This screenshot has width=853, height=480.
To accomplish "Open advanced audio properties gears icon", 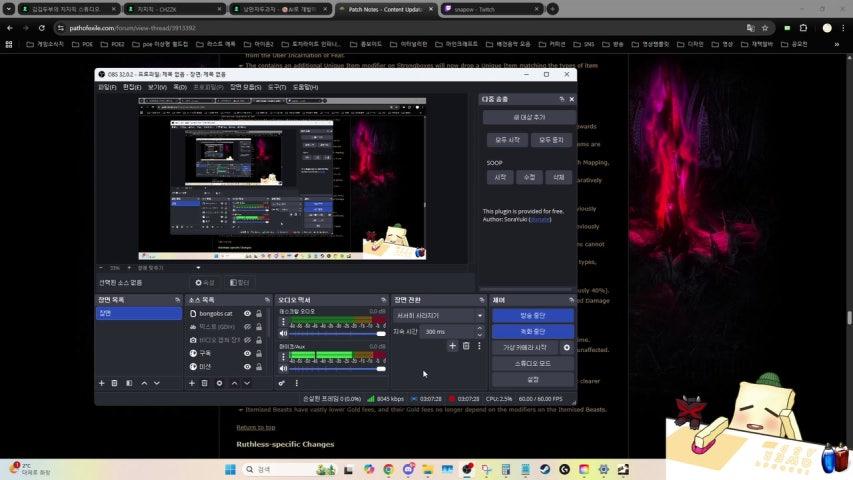I will click(282, 383).
